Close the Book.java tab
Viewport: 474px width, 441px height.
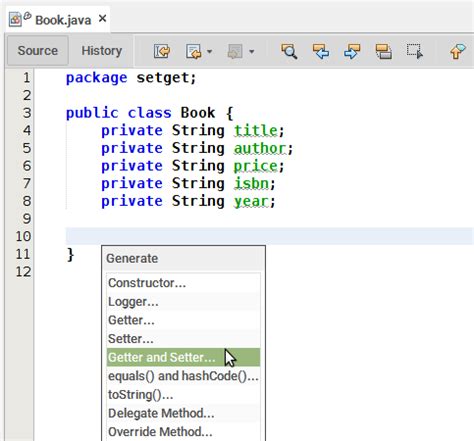tap(103, 19)
